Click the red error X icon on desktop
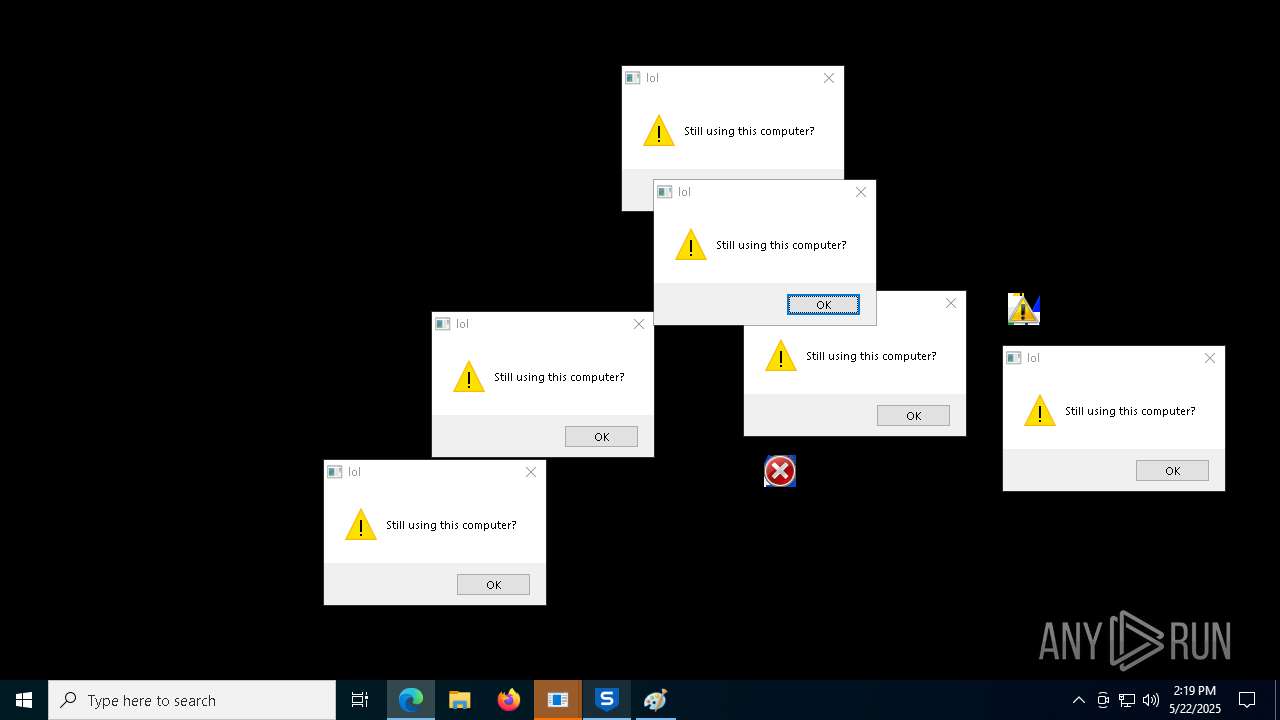 click(x=780, y=471)
